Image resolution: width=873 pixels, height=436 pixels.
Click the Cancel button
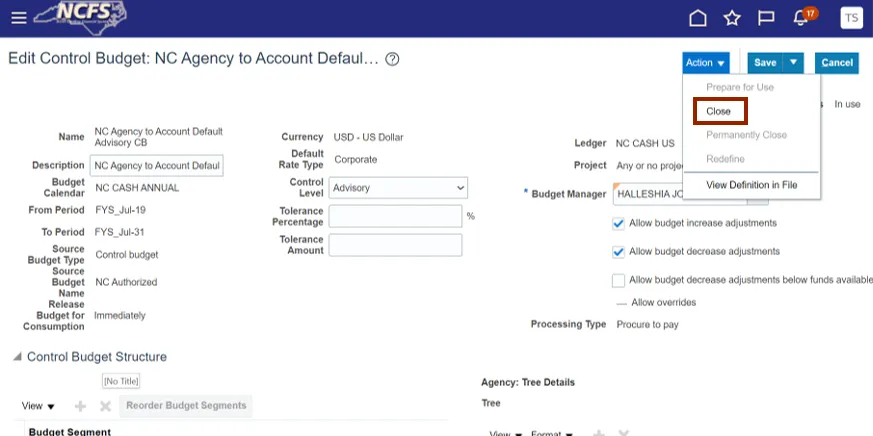836,63
